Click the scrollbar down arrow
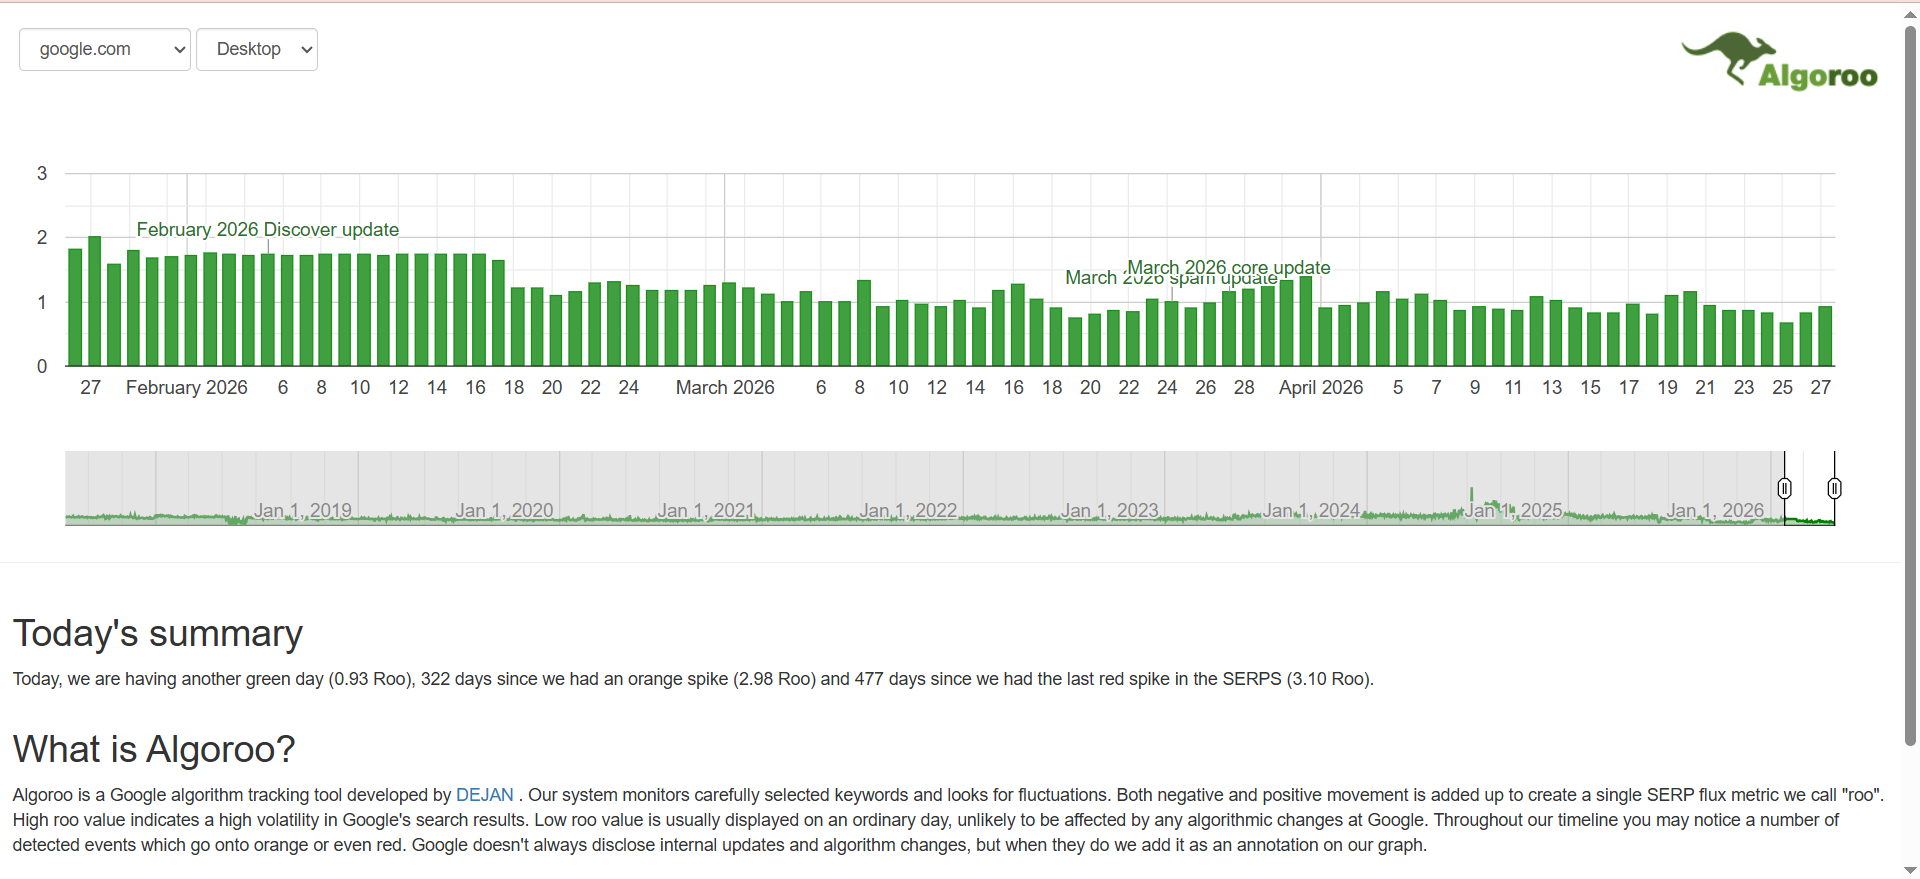 coord(1910,870)
